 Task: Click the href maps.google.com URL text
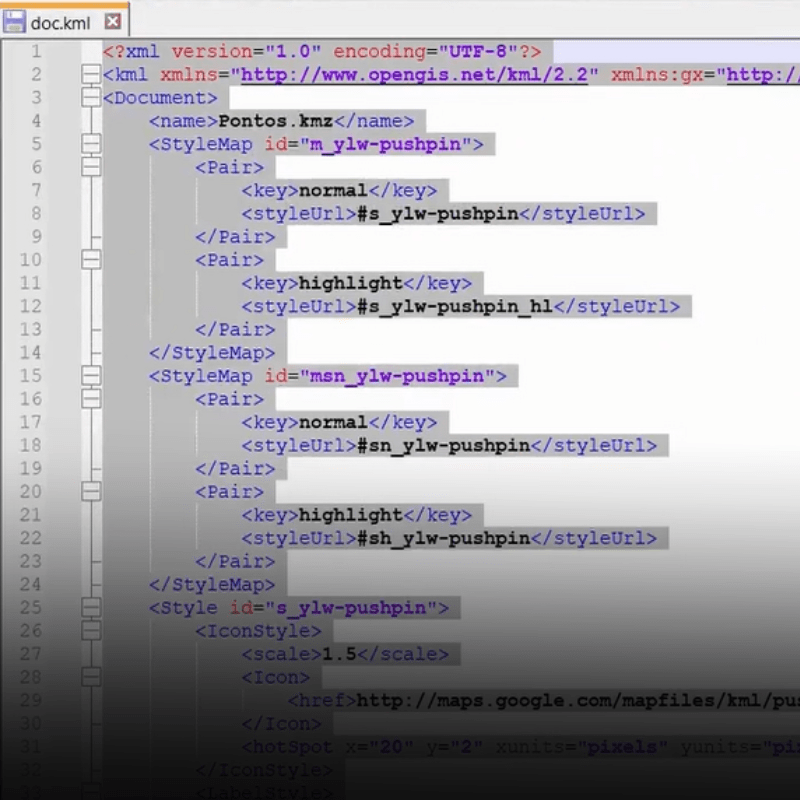pos(578,701)
